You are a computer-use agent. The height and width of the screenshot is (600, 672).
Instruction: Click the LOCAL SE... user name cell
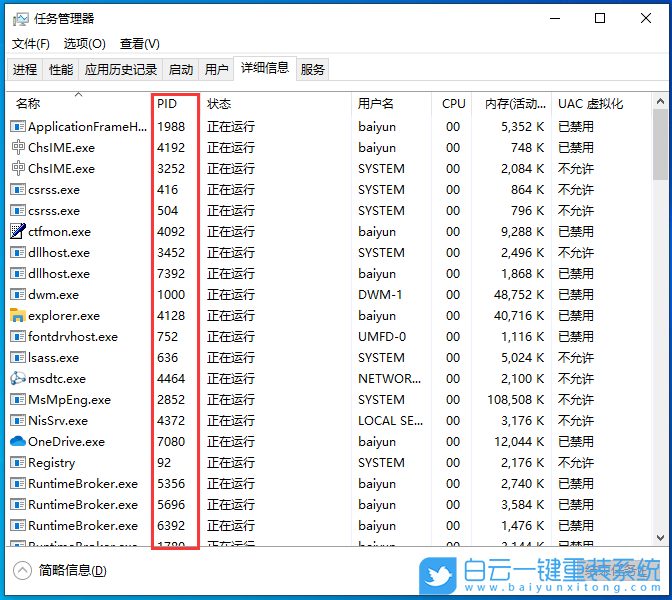pos(390,420)
